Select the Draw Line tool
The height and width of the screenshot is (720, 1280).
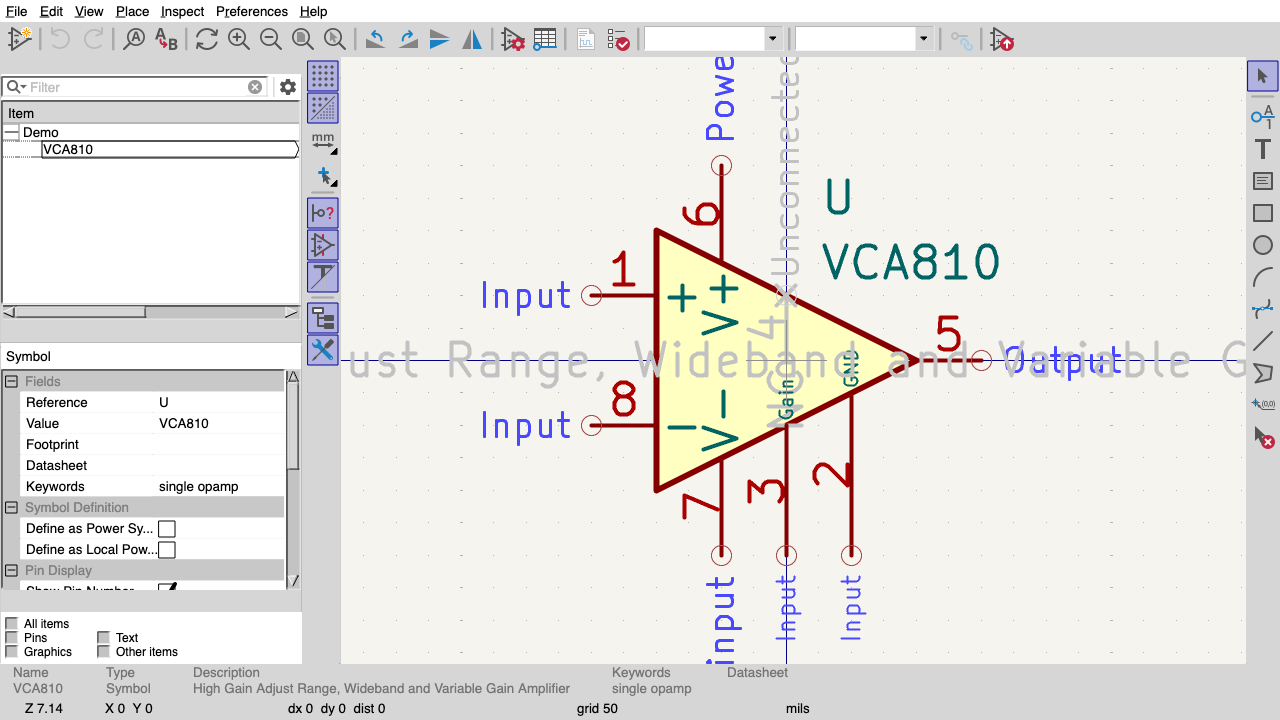[x=1262, y=341]
